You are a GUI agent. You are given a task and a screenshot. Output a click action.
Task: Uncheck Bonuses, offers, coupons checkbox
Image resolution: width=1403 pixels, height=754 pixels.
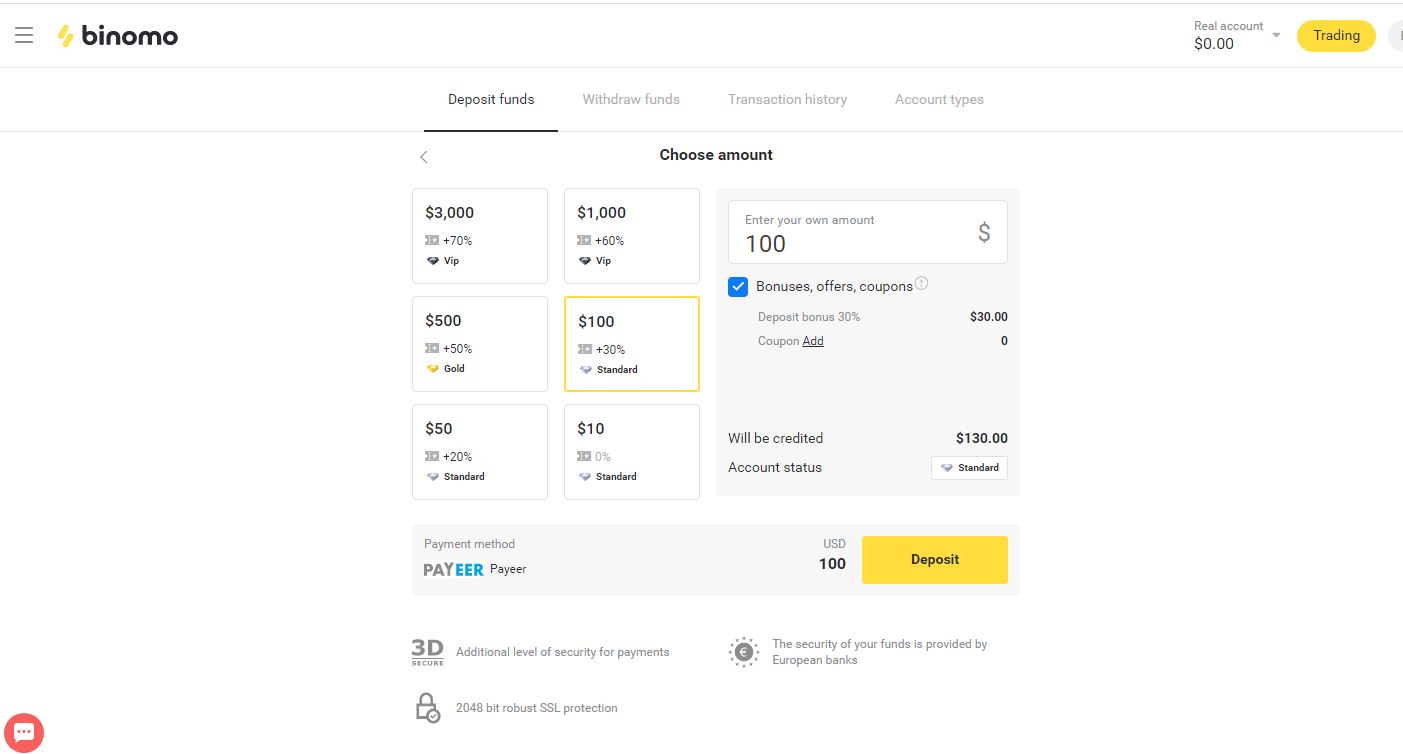pyautogui.click(x=738, y=287)
